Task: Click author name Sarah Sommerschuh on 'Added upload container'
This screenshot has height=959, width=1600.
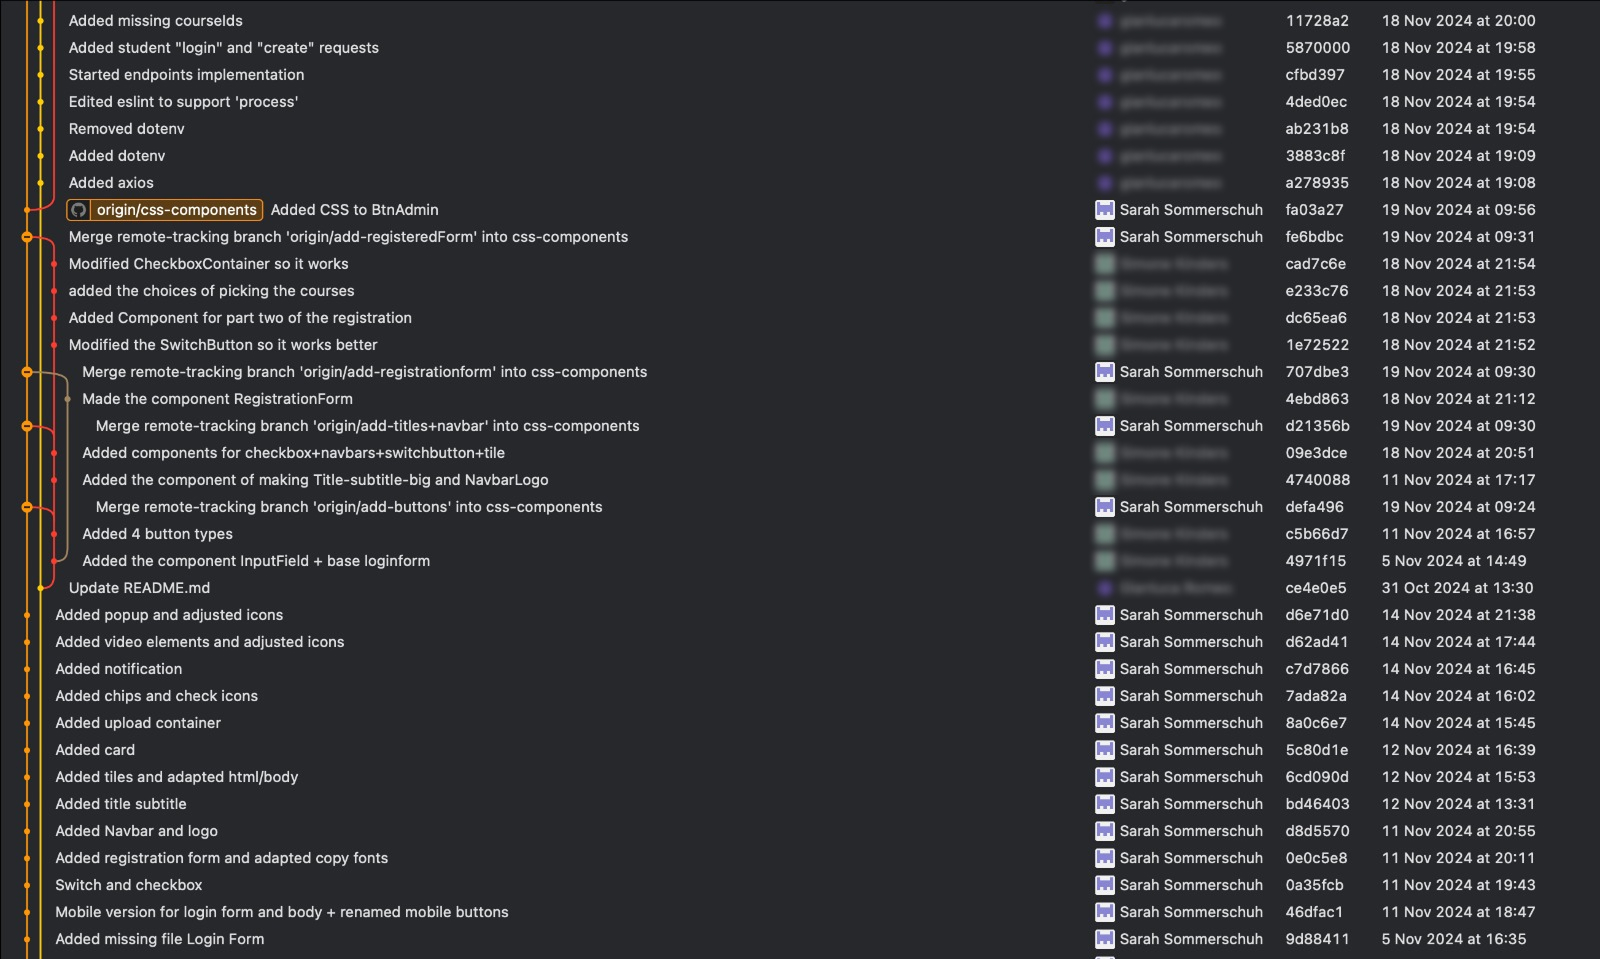Action: click(x=1190, y=723)
